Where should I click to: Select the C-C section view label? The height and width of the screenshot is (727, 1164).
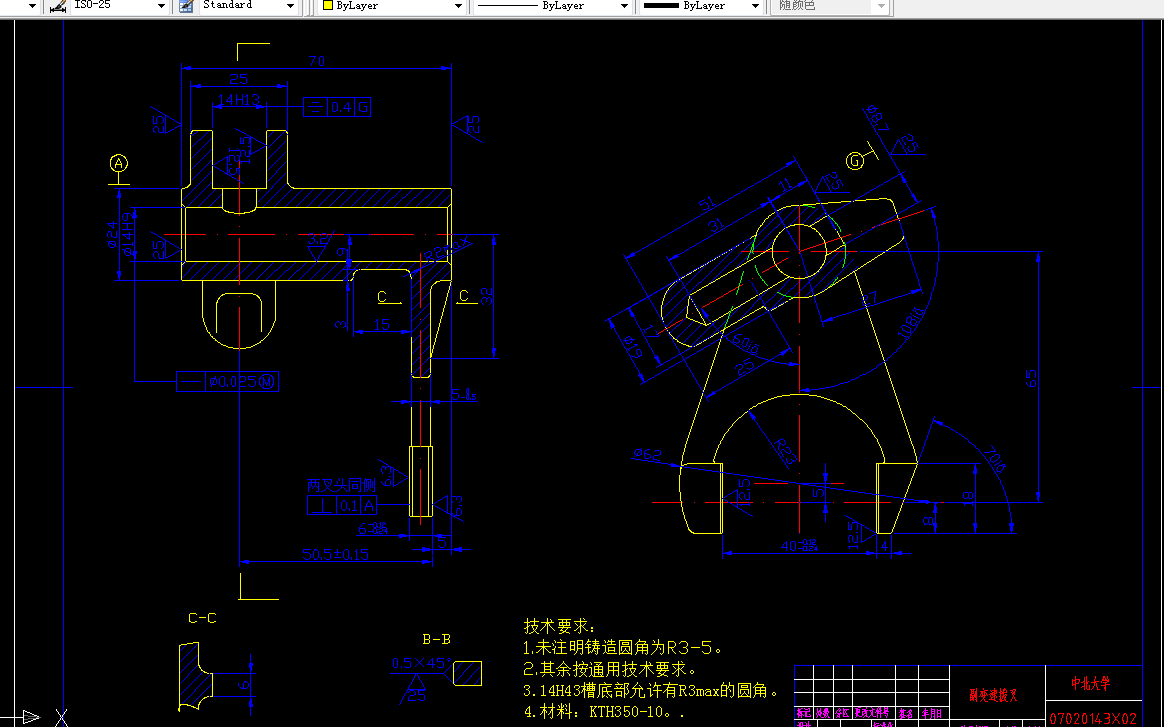[x=203, y=618]
